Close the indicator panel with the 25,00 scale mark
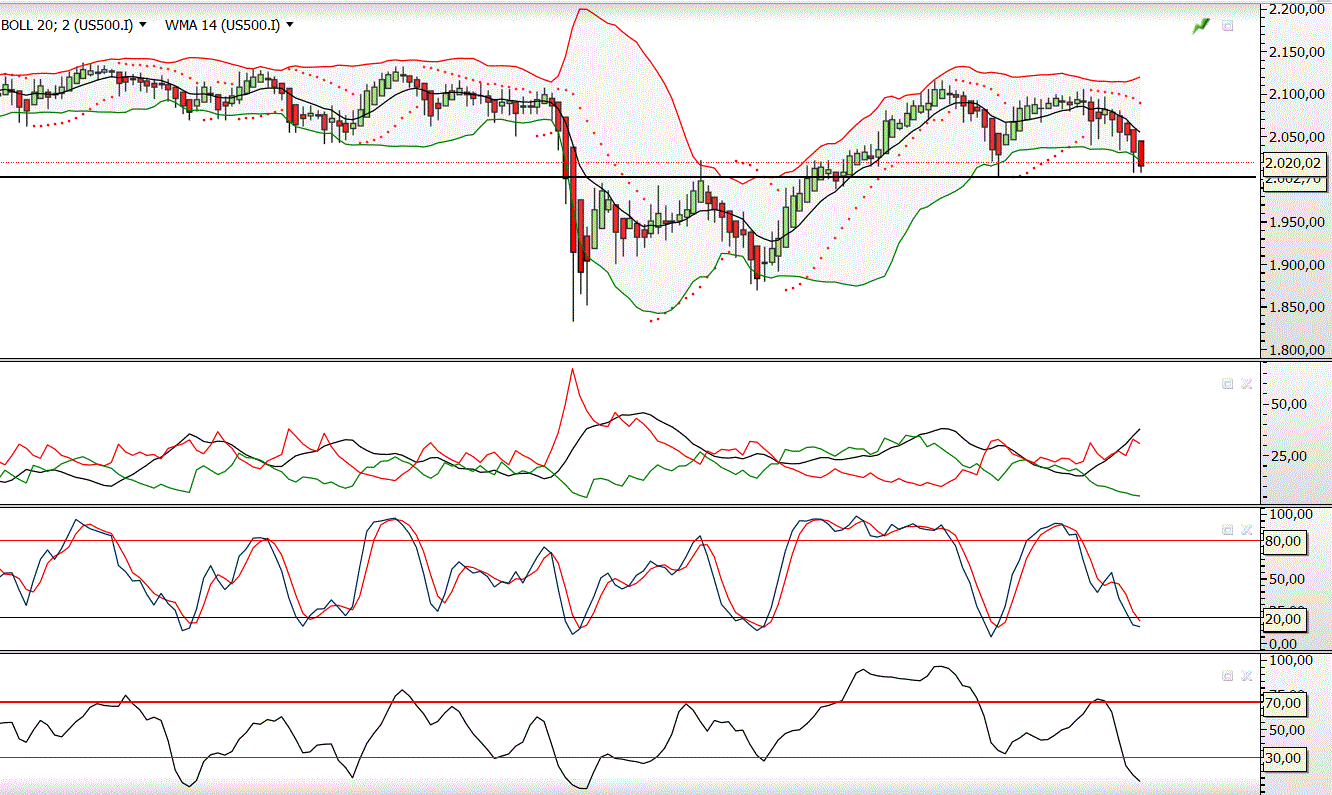Viewport: 1332px width, 795px height. tap(1246, 383)
